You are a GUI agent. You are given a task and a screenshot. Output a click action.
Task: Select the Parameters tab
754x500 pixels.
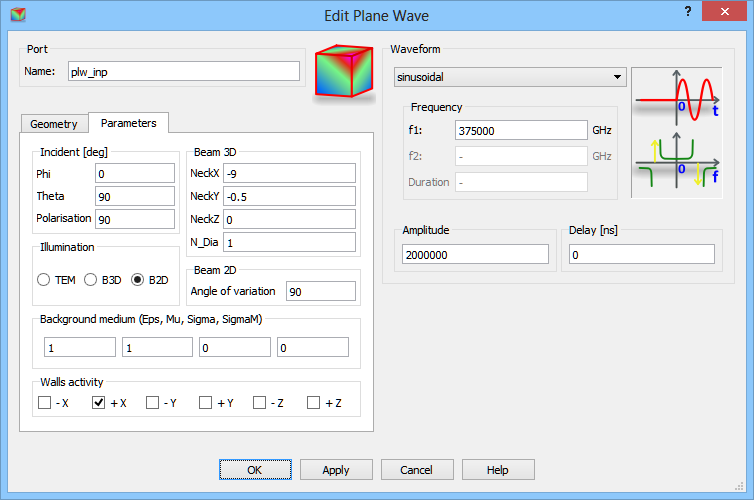tap(128, 123)
